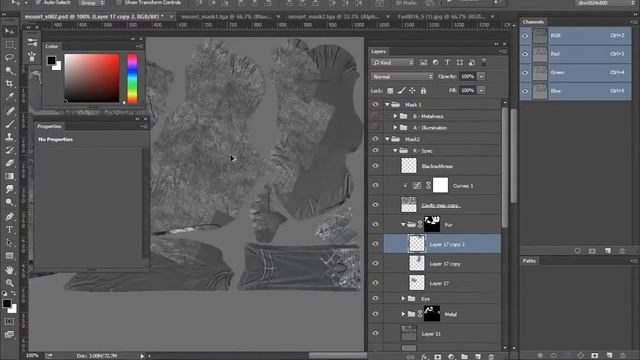This screenshot has width=640, height=360.
Task: Select the Eraser tool
Action: click(9, 163)
